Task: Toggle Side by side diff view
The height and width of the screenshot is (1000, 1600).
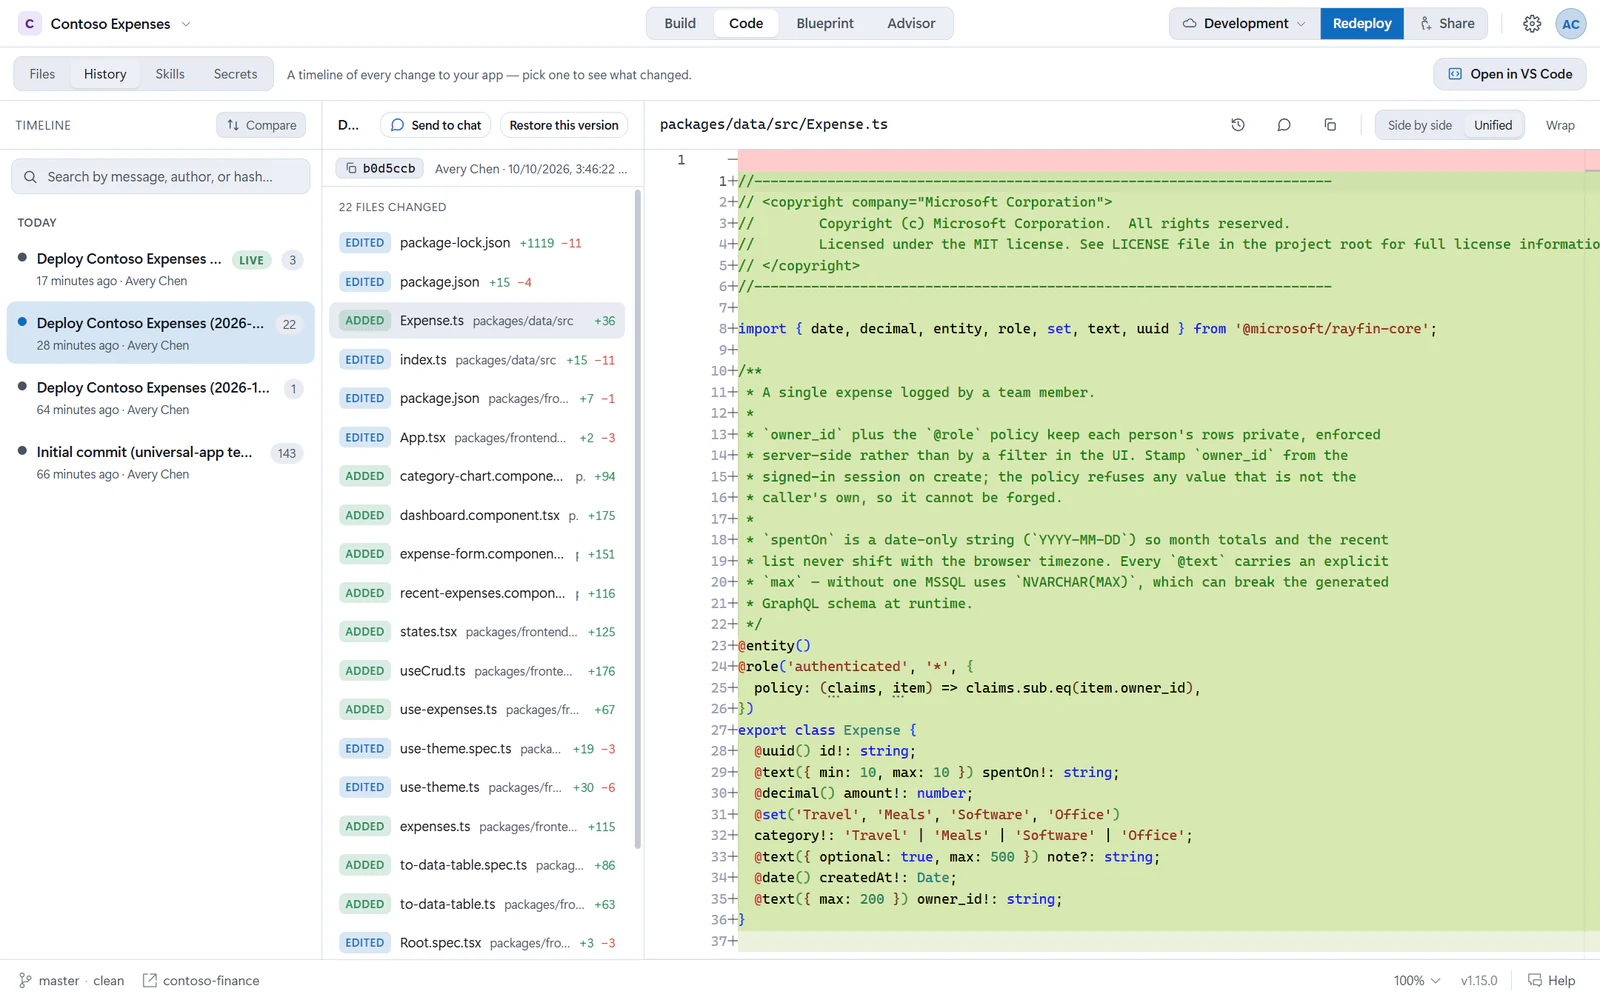Action: pyautogui.click(x=1419, y=125)
